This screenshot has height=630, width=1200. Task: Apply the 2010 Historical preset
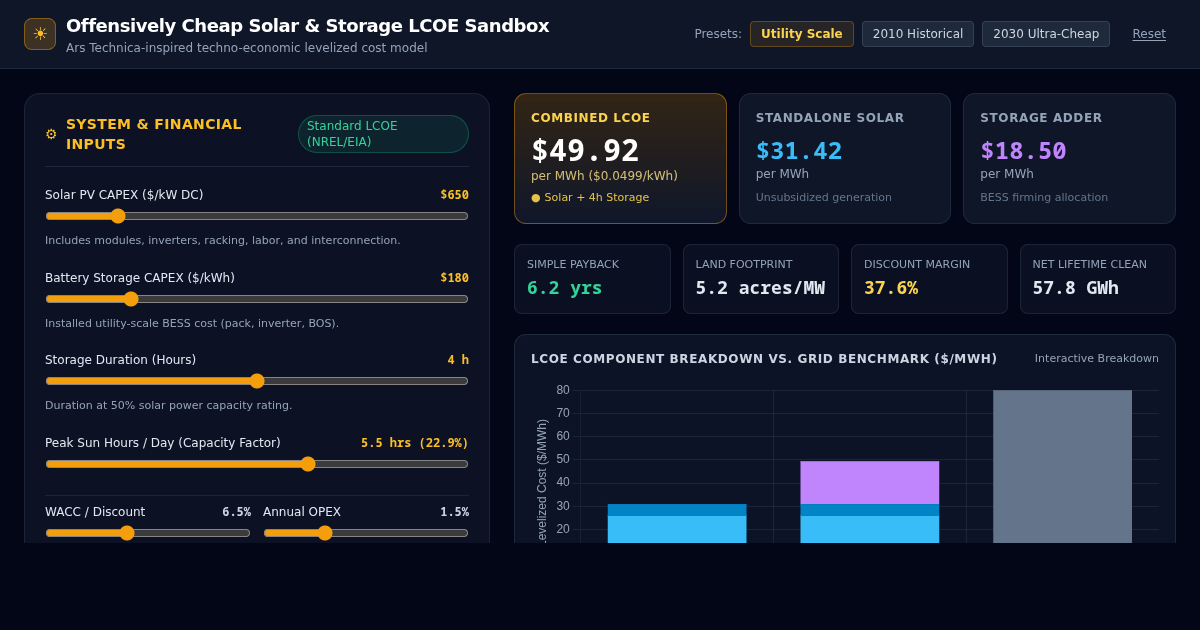[918, 34]
